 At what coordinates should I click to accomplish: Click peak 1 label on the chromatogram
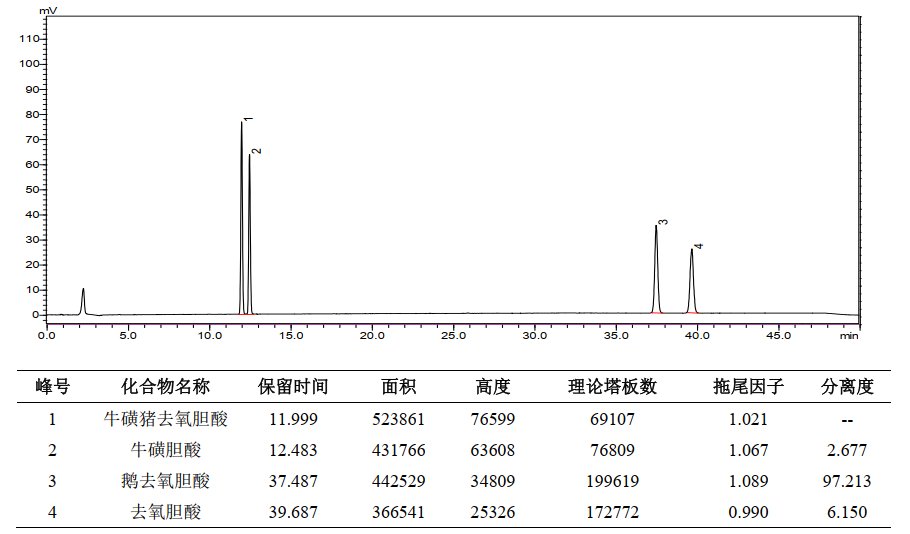pos(248,119)
